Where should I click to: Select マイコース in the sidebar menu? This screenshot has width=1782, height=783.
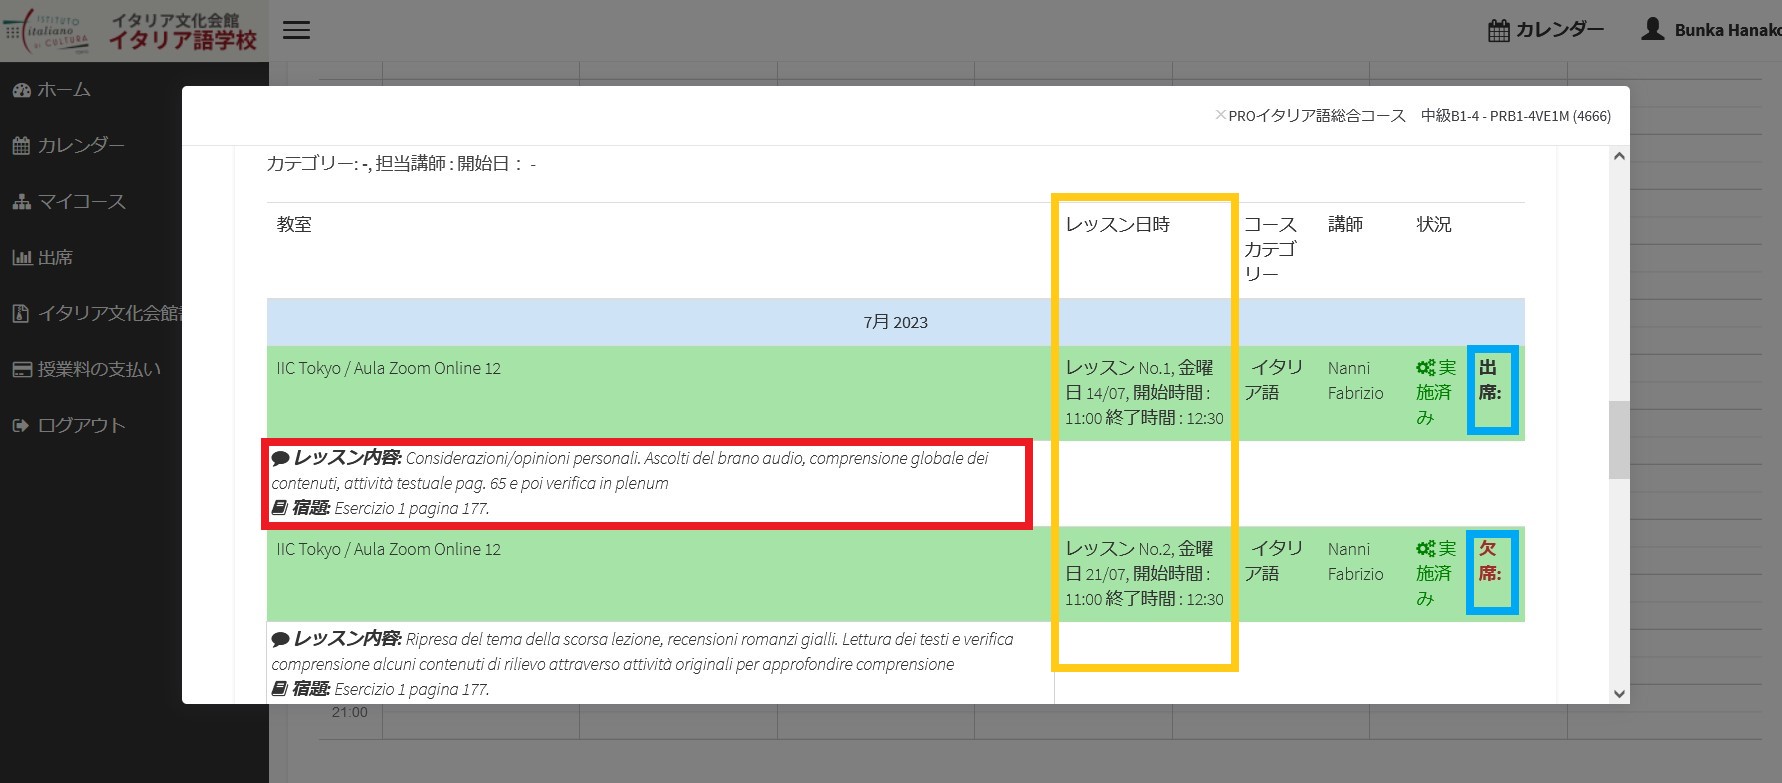[81, 202]
